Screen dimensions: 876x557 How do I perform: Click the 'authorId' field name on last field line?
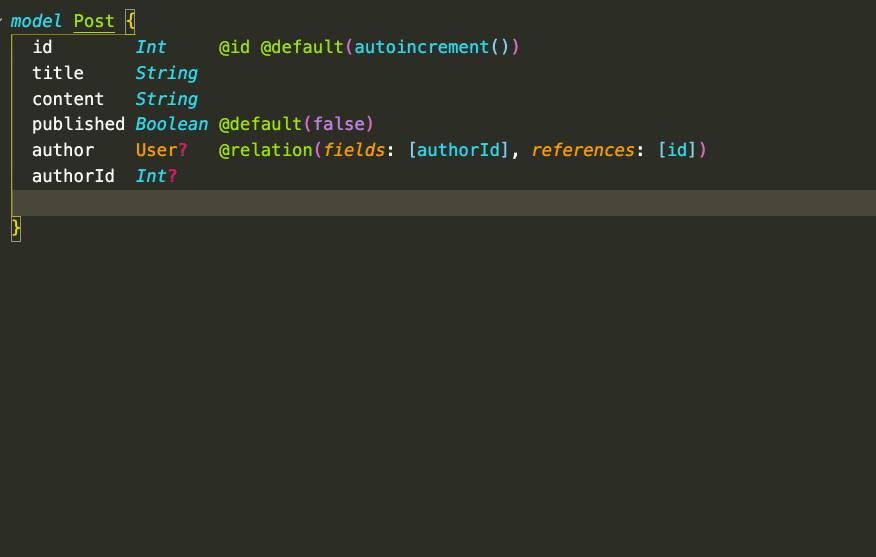(x=73, y=176)
